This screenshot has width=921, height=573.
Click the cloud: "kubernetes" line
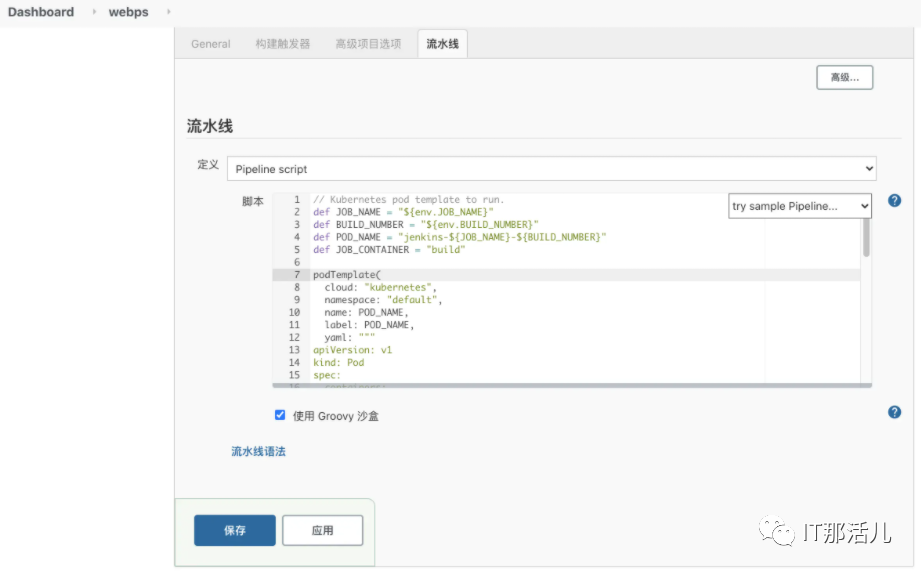click(380, 287)
